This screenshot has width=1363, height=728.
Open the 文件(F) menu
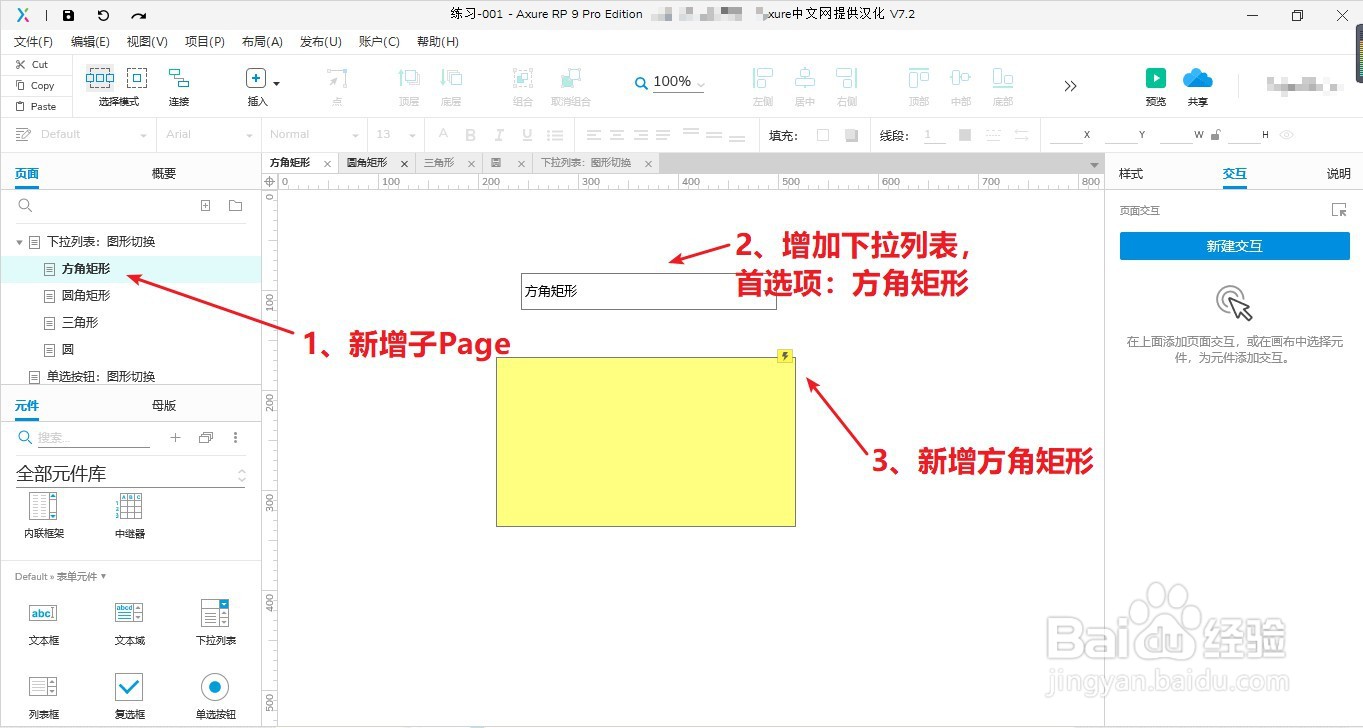coord(33,42)
